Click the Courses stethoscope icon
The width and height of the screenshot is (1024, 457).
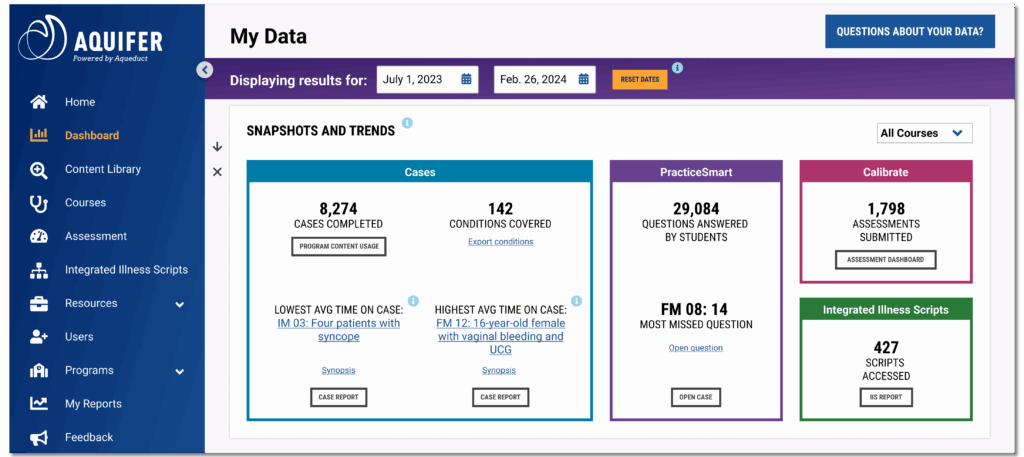click(x=39, y=203)
